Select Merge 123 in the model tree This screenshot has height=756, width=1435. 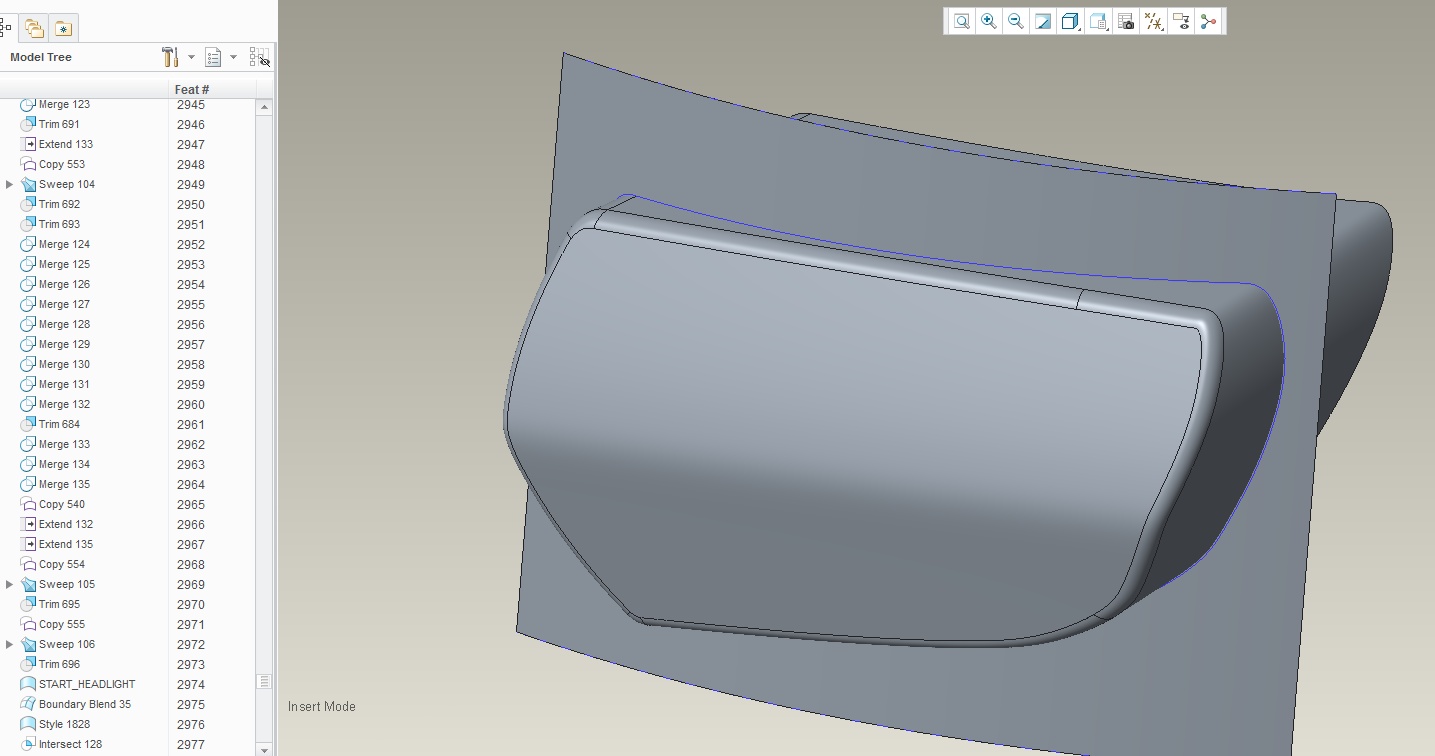coord(64,104)
